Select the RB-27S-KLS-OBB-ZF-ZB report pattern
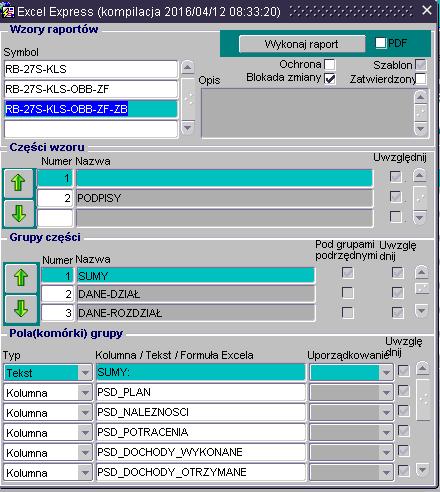The width and height of the screenshot is (440, 492). 91,109
